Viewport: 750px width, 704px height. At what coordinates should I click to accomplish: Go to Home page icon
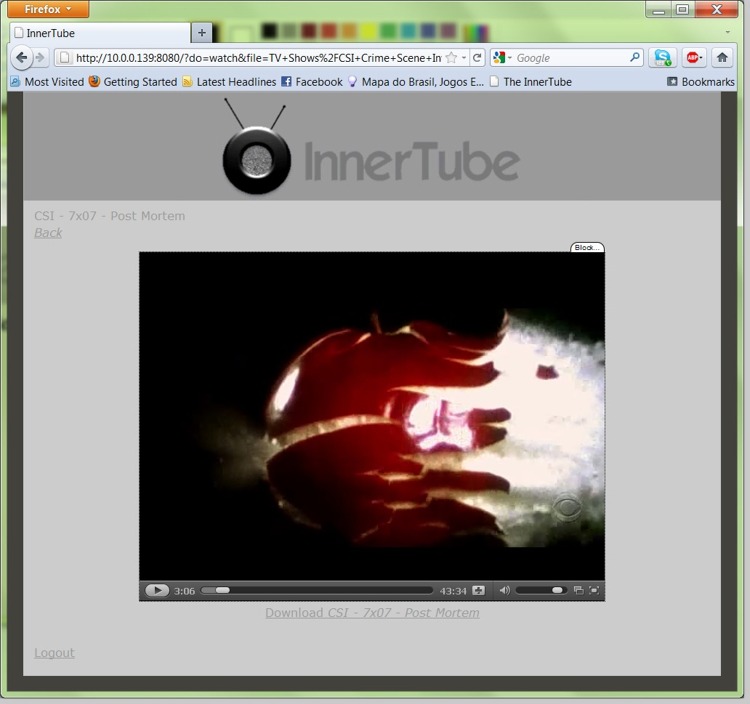(722, 58)
